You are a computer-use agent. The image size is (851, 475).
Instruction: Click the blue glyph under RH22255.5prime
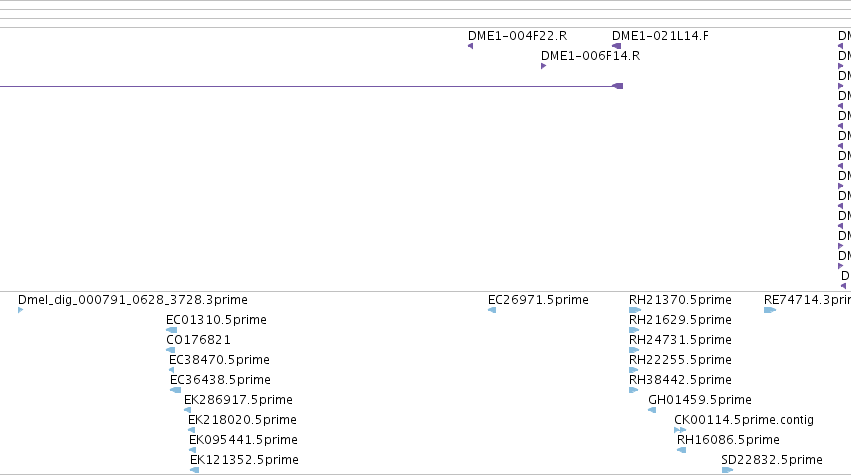(633, 370)
